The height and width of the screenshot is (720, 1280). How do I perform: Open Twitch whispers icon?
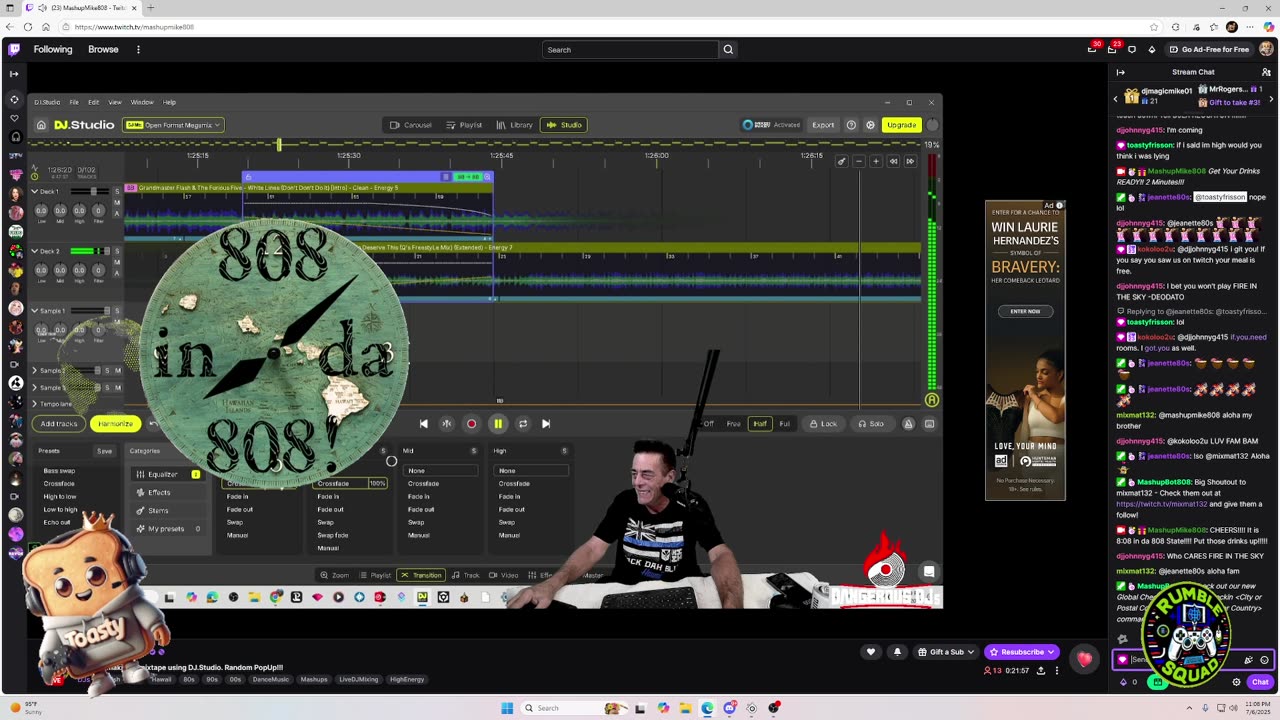point(1132,49)
